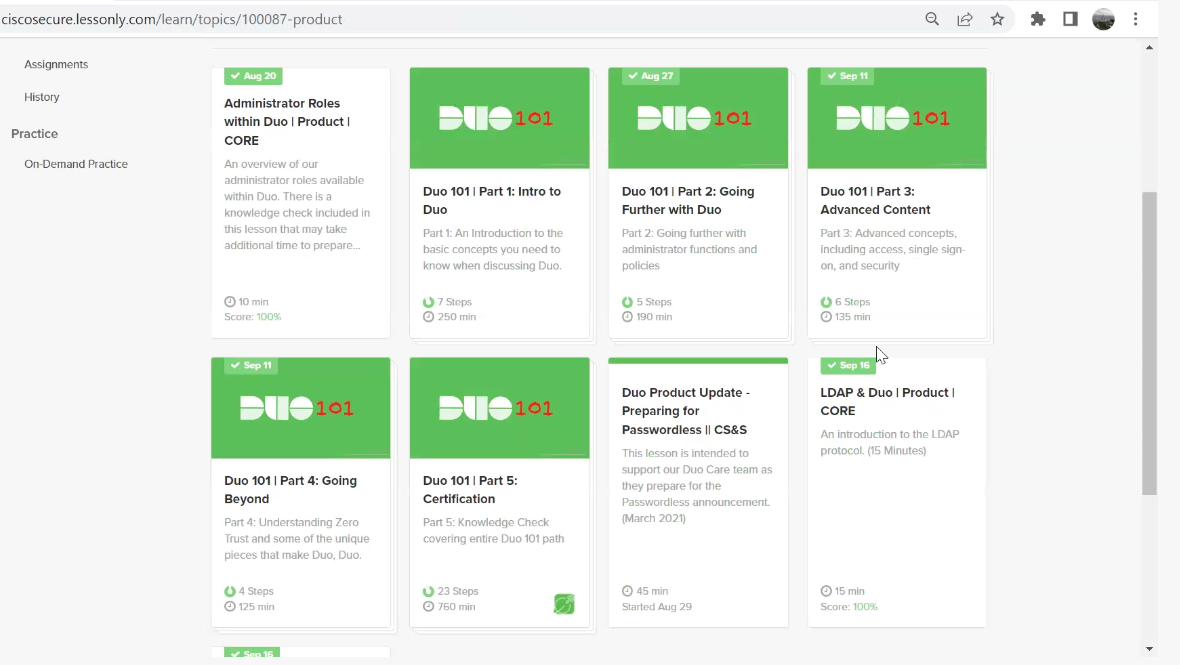Open History in the left sidebar

pyautogui.click(x=42, y=97)
